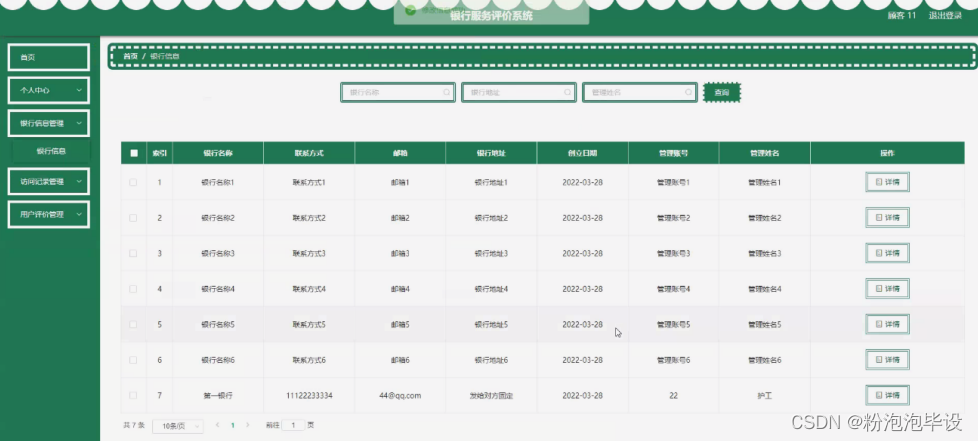Expand the 个人中心 sidebar menu
Screen dimensions: 978x441
pyautogui.click(x=49, y=90)
